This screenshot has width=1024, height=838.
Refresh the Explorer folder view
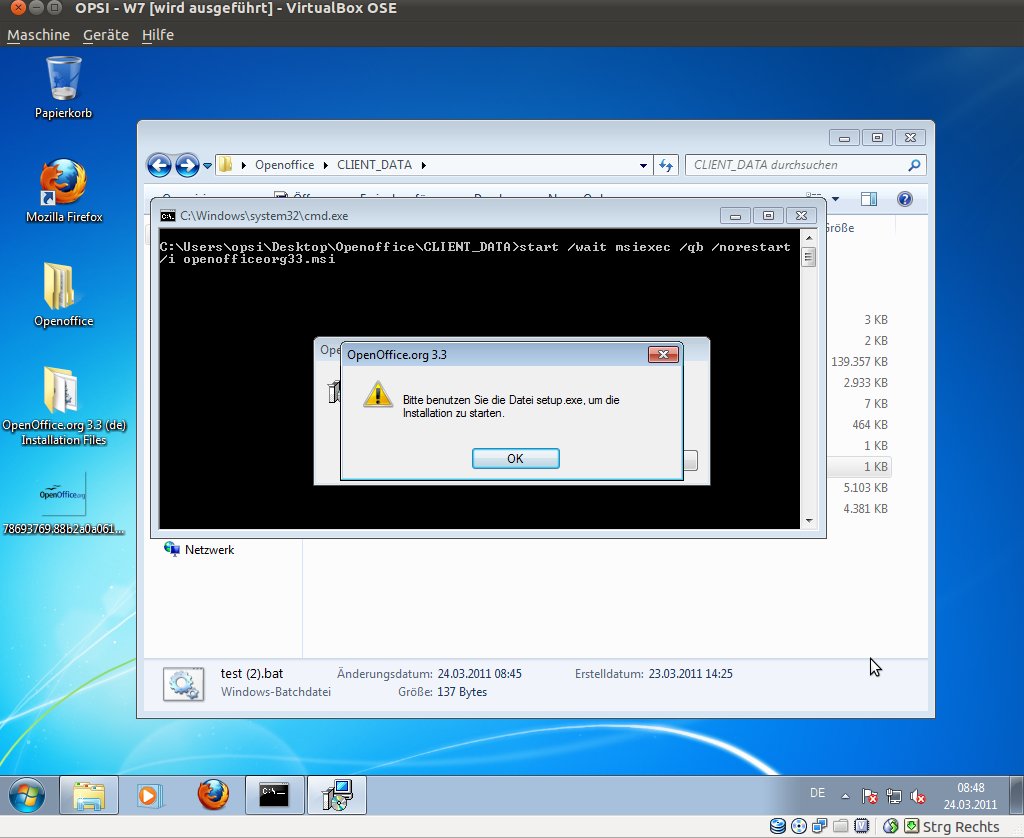pos(665,165)
